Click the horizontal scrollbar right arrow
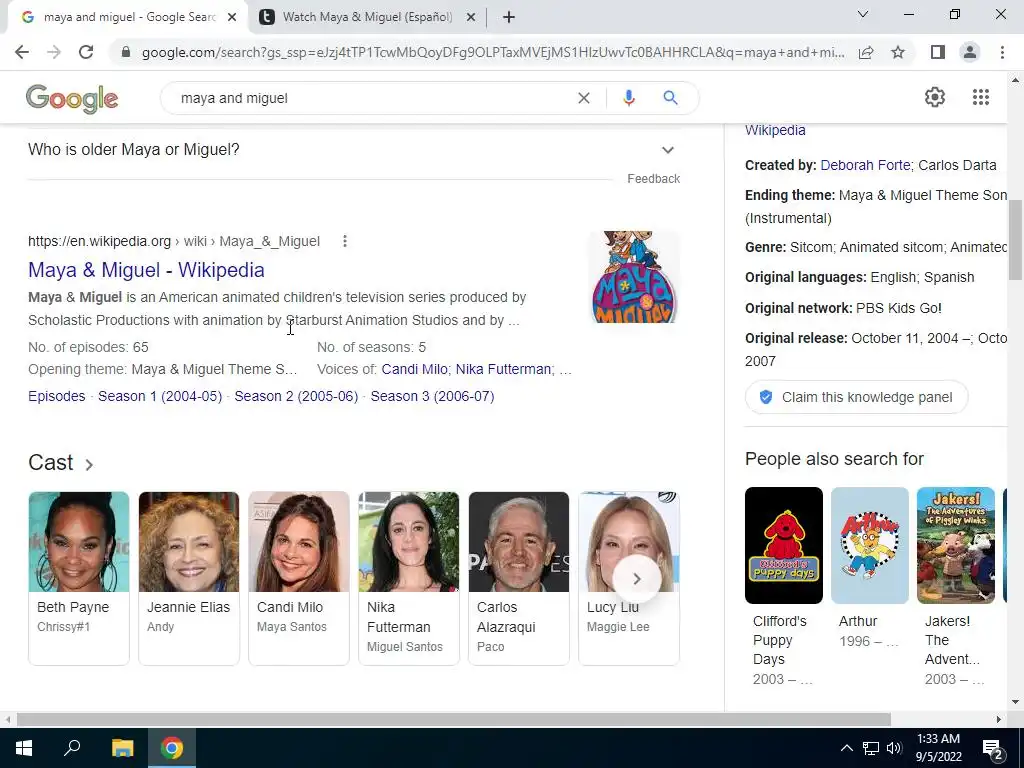1024x768 pixels. [998, 719]
